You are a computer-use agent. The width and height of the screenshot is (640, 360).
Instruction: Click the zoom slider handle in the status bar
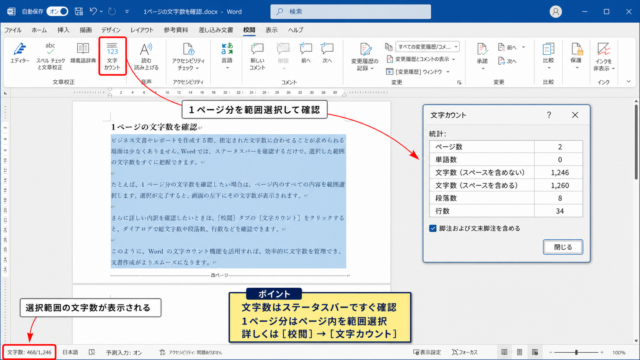click(x=576, y=352)
